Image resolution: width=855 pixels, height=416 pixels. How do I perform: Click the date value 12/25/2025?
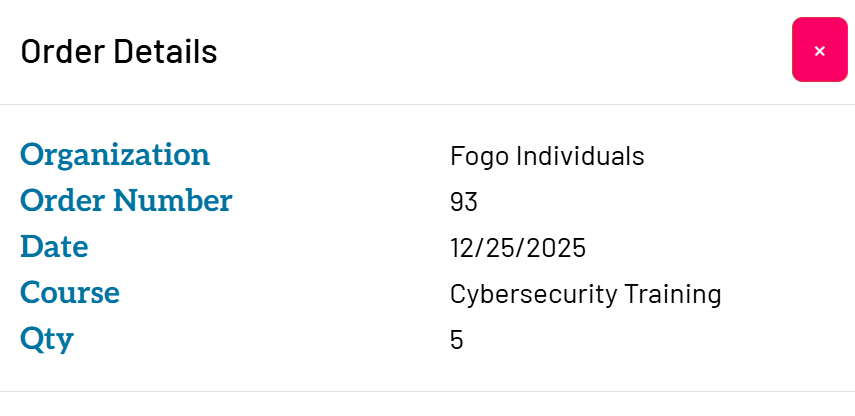[x=517, y=248]
